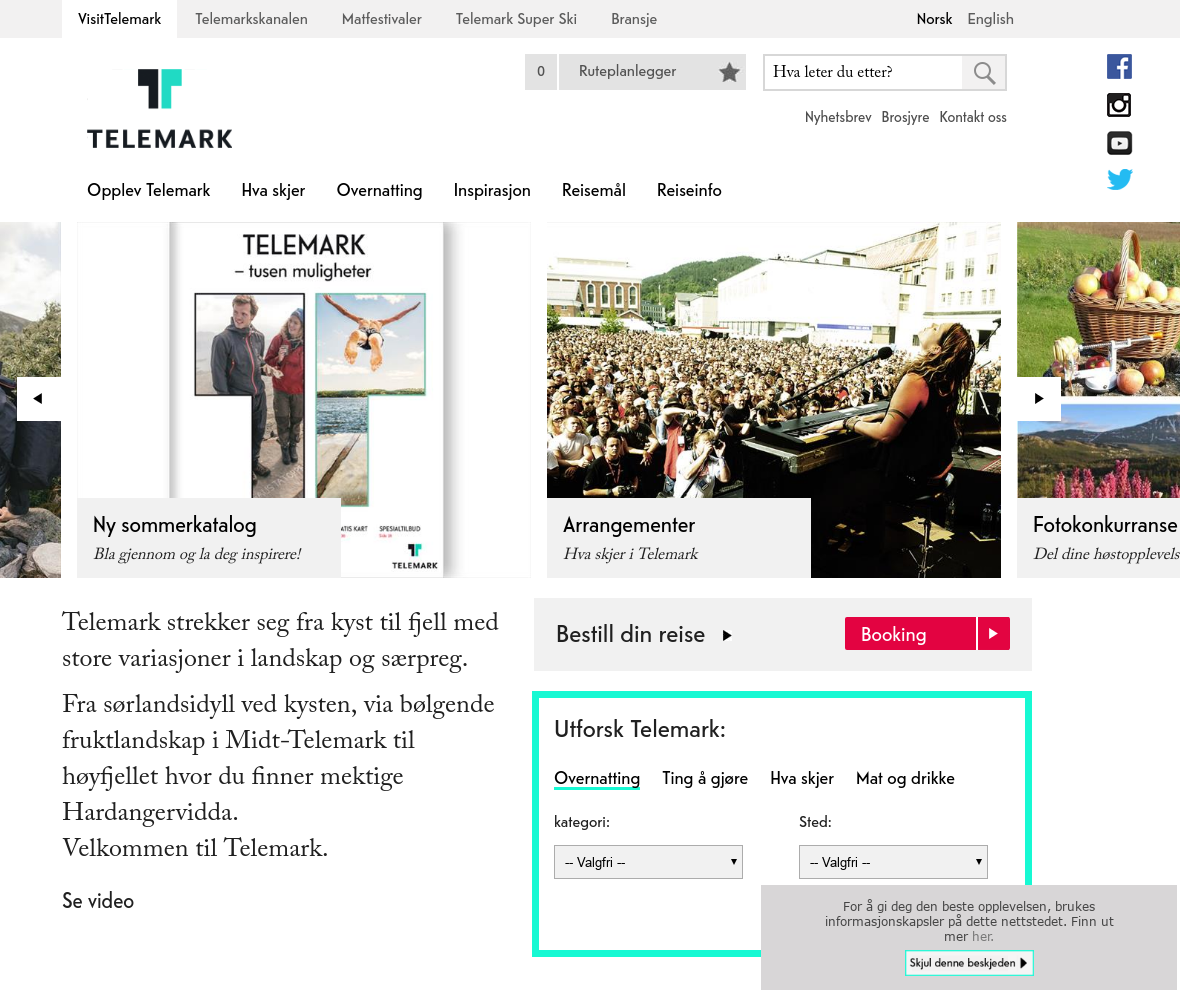This screenshot has height=990, width=1180.
Task: Switch to the Telemarkskanalen tab
Action: point(251,19)
